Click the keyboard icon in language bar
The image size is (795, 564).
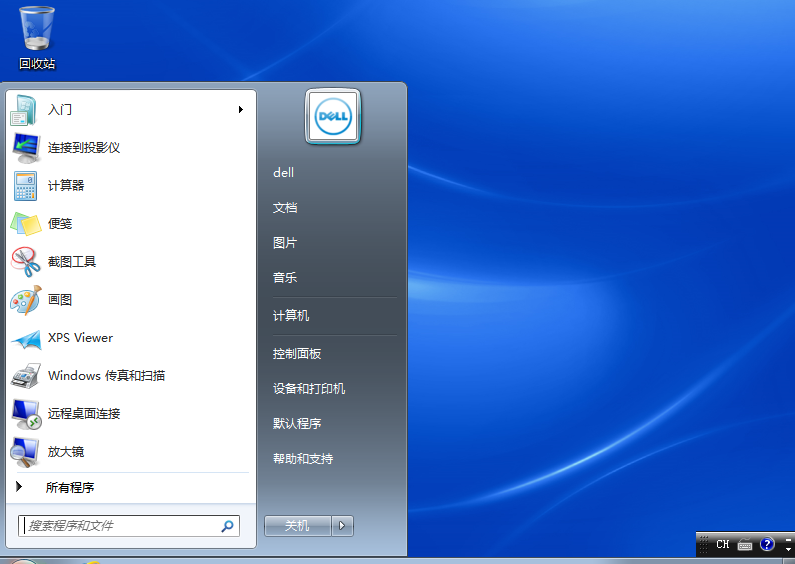point(745,545)
